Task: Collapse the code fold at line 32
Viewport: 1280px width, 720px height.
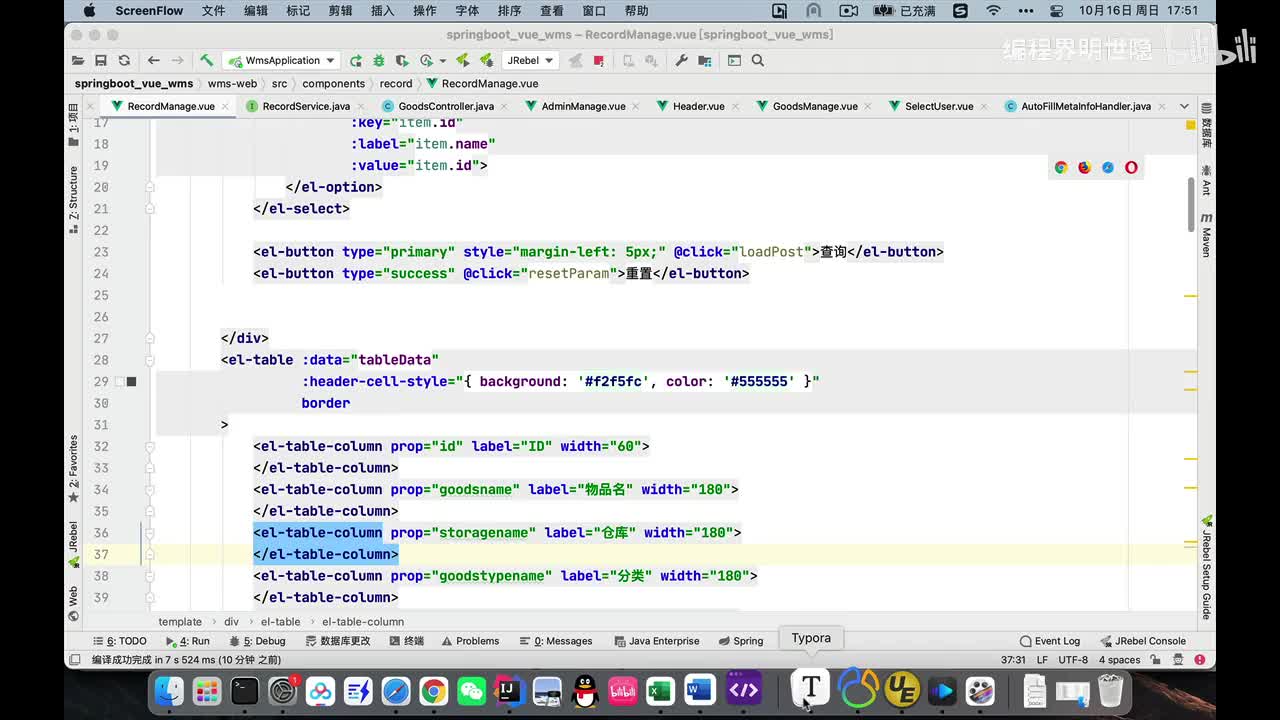Action: [x=150, y=446]
